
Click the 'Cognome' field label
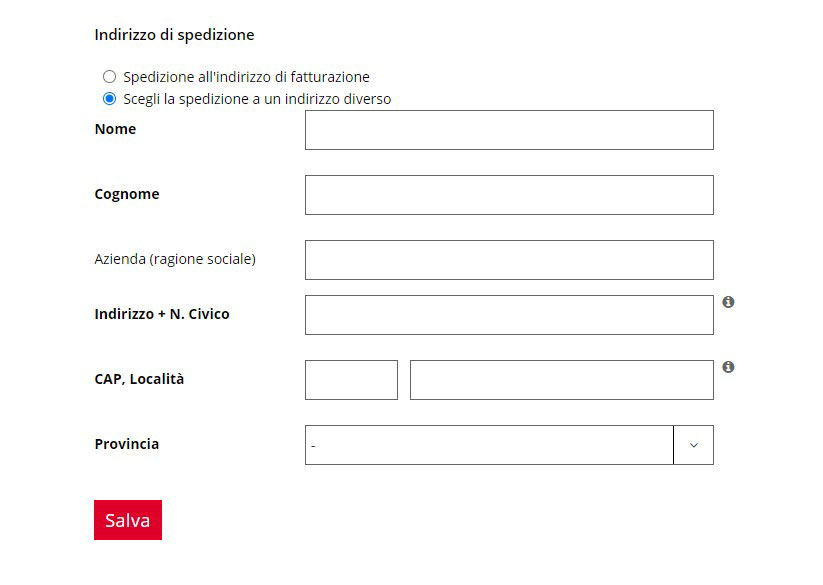point(127,194)
